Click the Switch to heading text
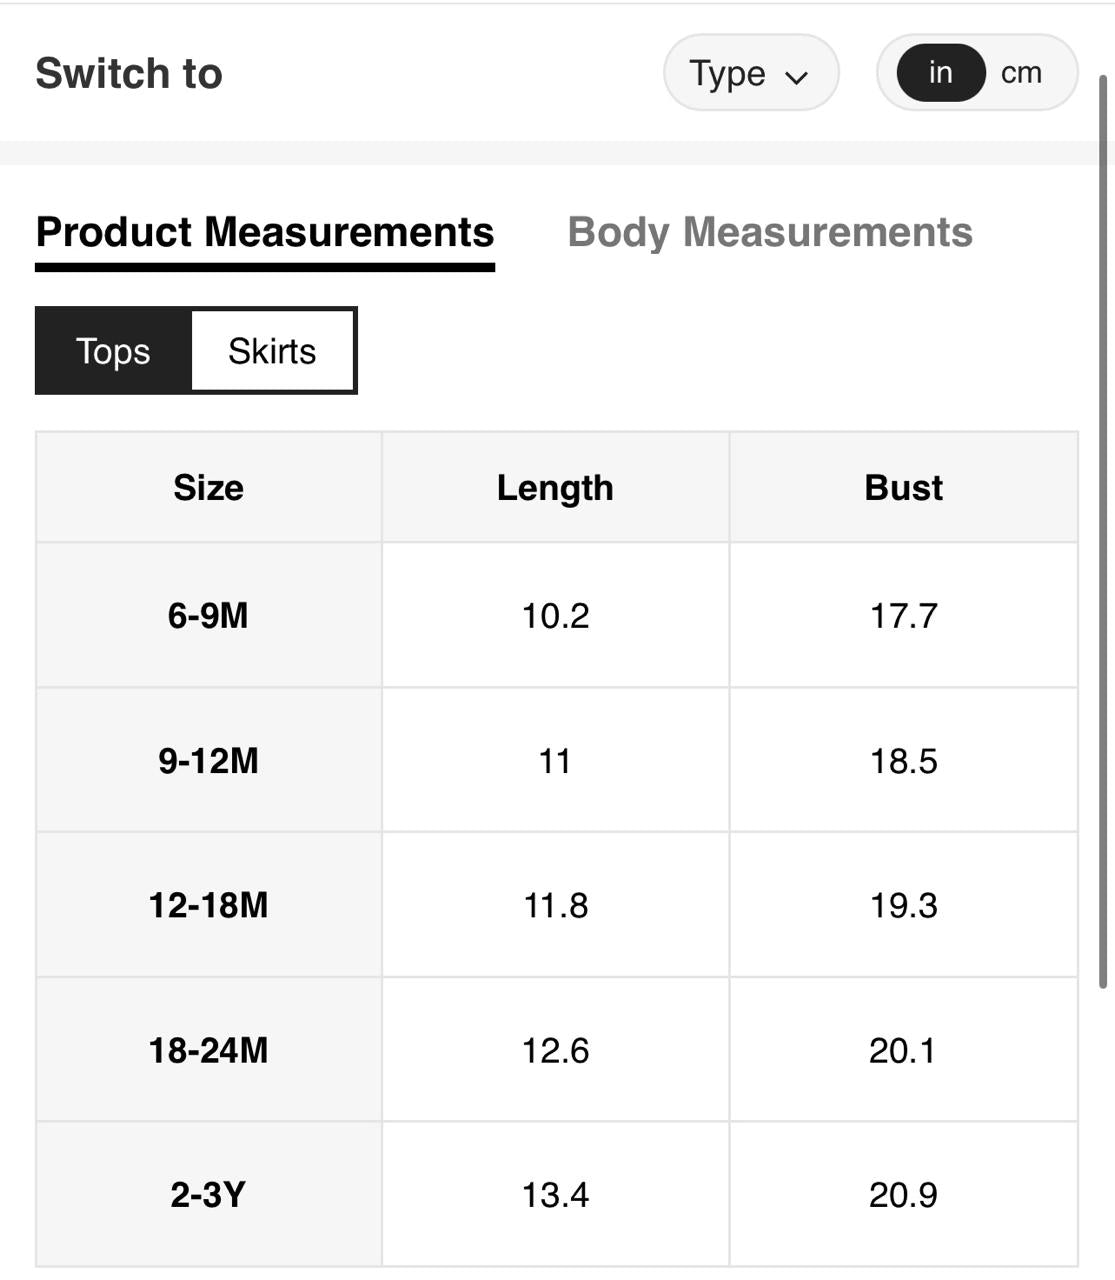Image resolution: width=1115 pixels, height=1280 pixels. (x=129, y=73)
